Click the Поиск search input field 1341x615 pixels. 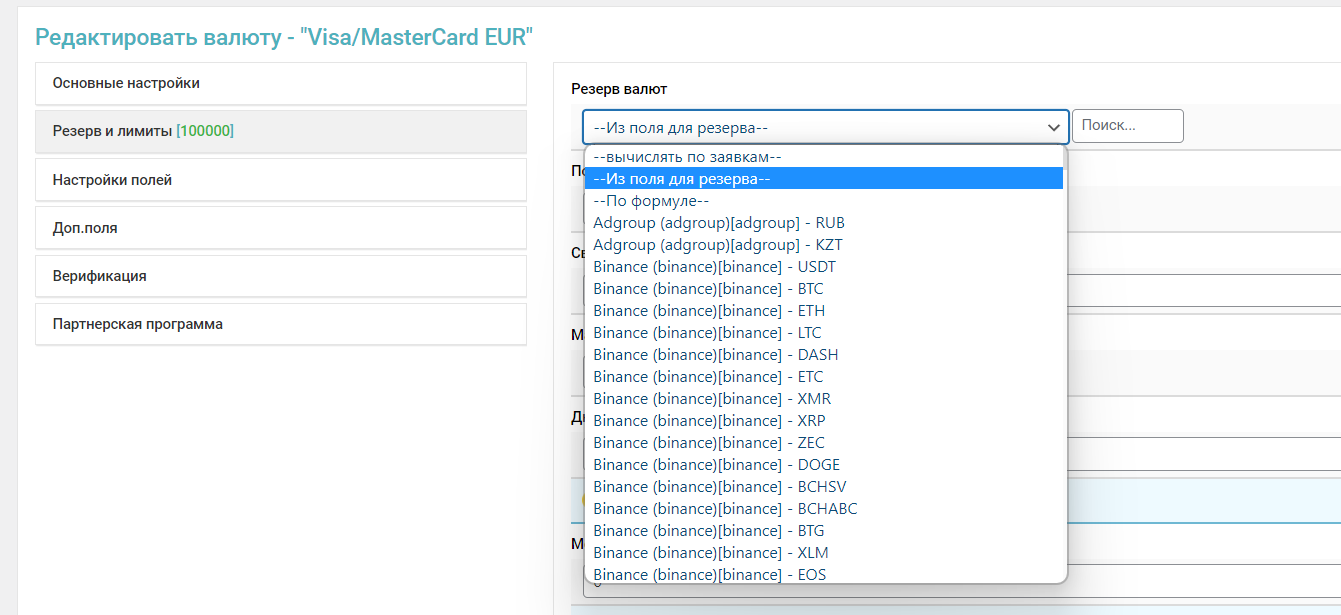tap(1127, 126)
